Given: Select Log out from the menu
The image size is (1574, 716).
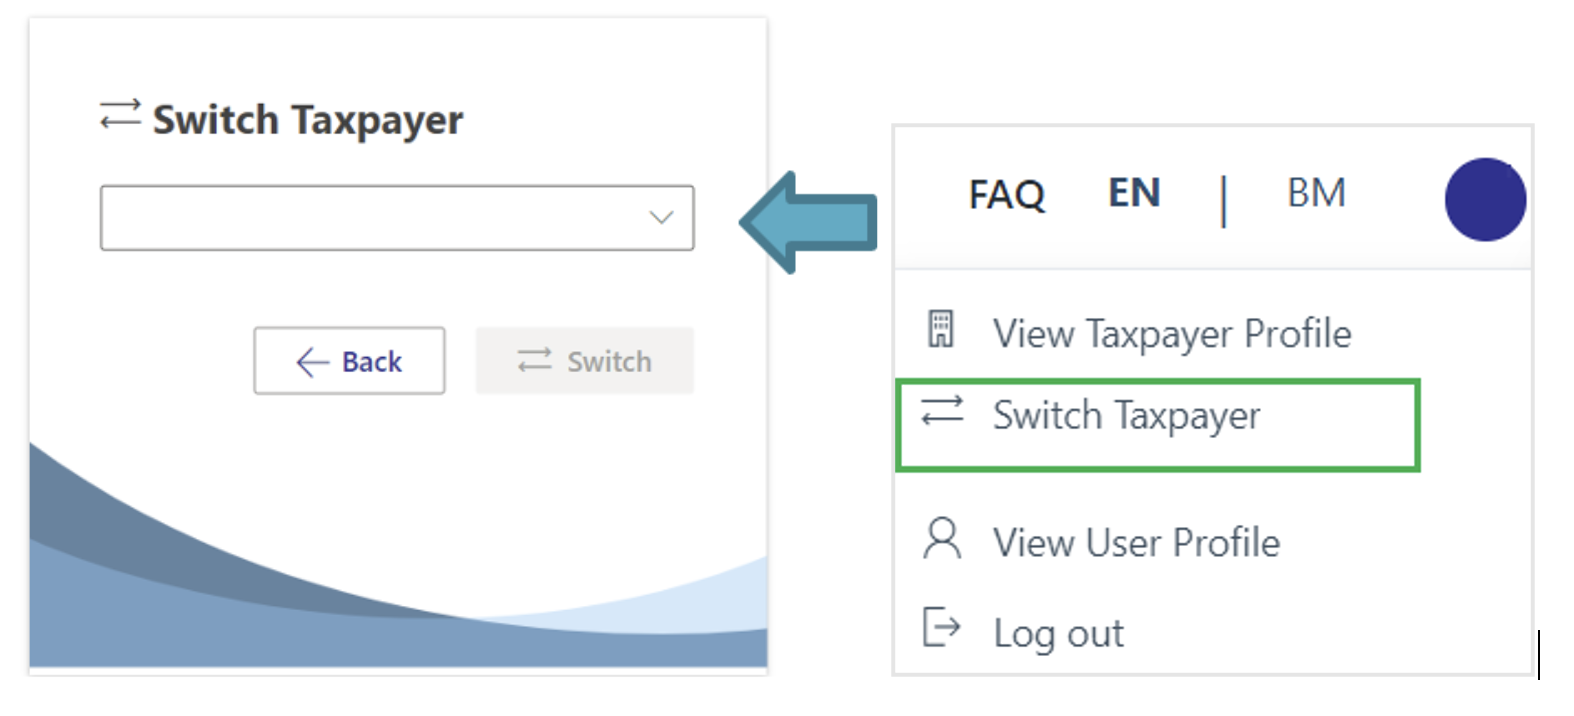Looking at the screenshot, I should pos(1058,634).
